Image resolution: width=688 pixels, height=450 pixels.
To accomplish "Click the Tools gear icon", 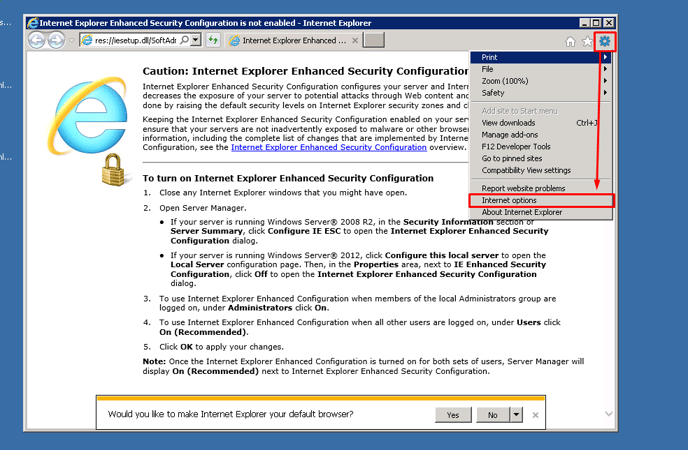I will coord(605,41).
